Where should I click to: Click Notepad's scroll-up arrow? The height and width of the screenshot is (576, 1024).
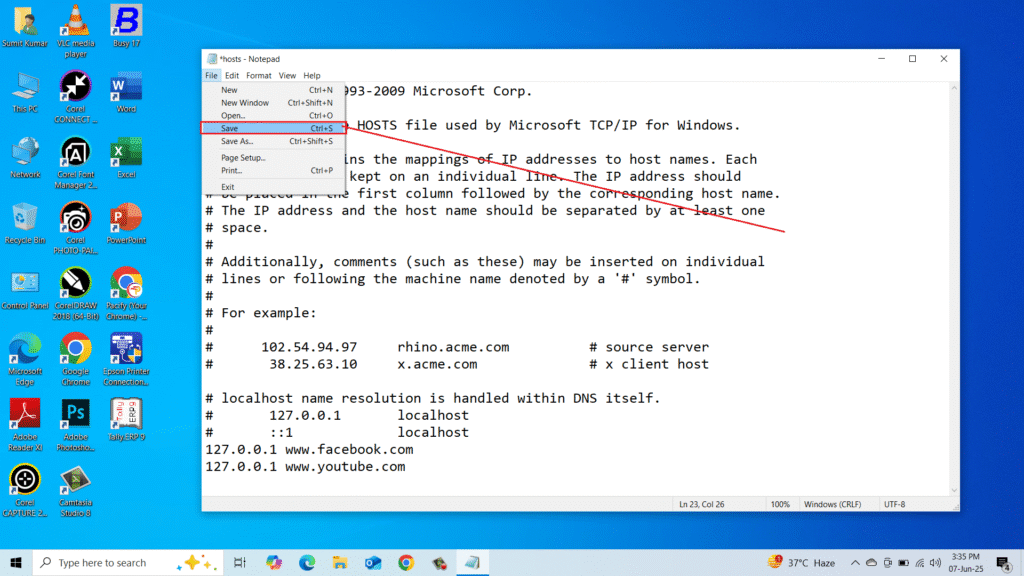point(954,88)
